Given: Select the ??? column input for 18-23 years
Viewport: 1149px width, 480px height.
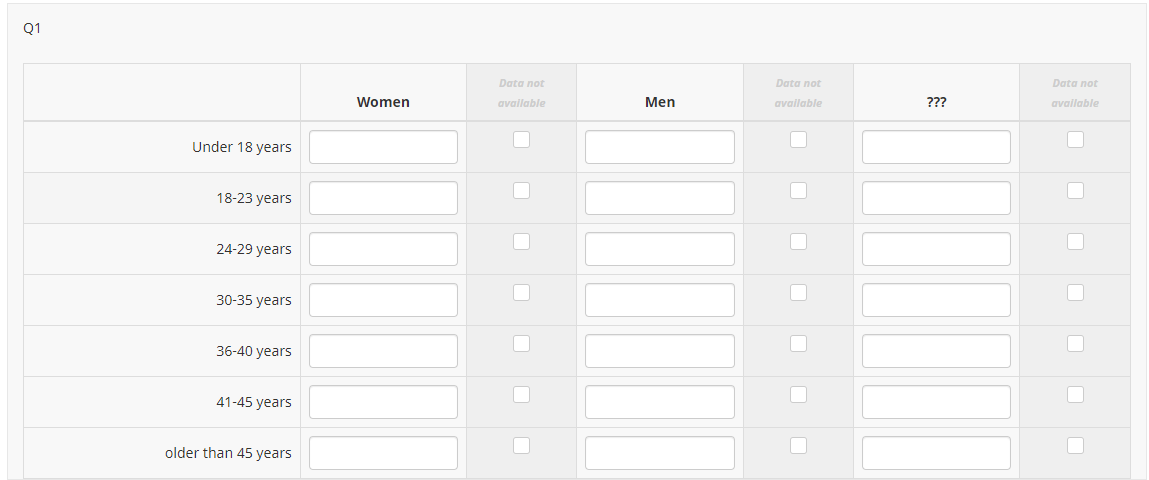Looking at the screenshot, I should (936, 198).
